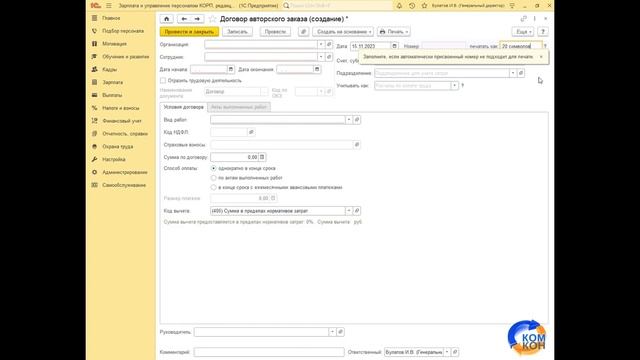Screen dimensions: 640x360
Task: Switch to the Акты выполненных работ tab
Action: tap(239, 107)
